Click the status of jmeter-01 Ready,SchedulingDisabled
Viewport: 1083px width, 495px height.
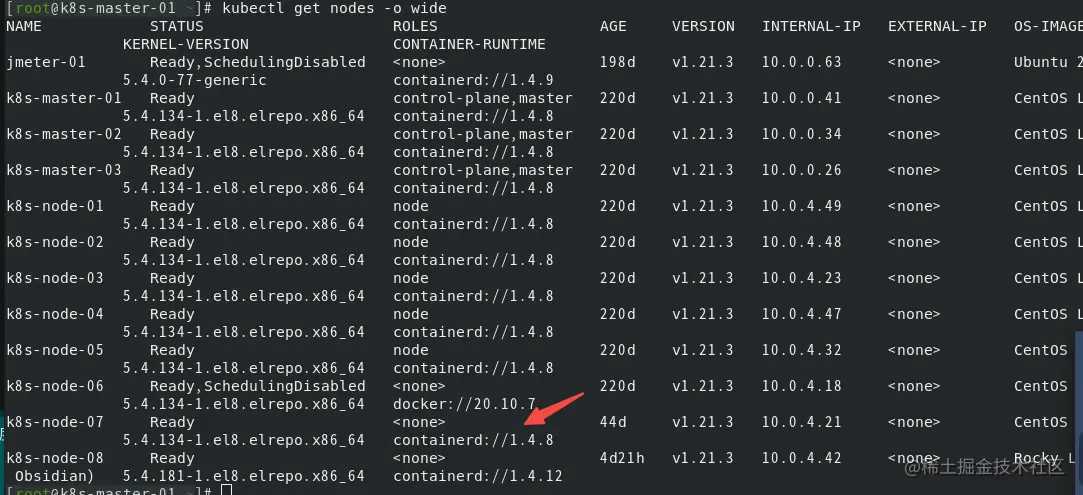(258, 62)
